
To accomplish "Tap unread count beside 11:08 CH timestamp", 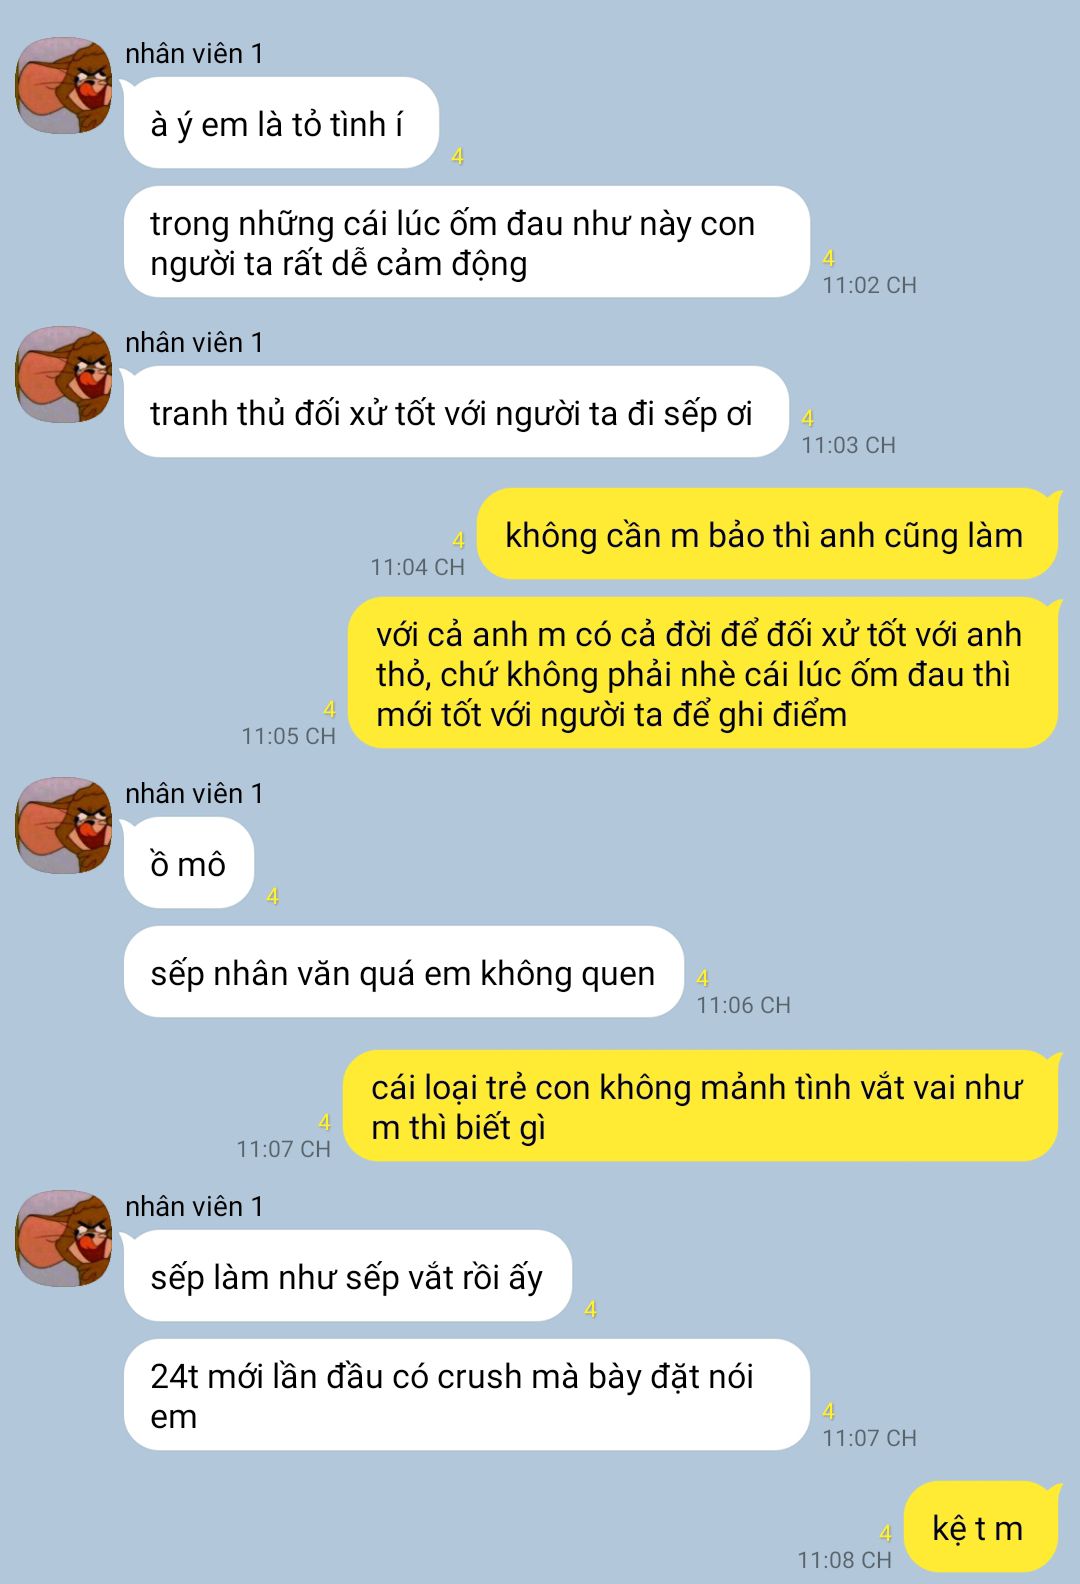I will (x=885, y=1533).
